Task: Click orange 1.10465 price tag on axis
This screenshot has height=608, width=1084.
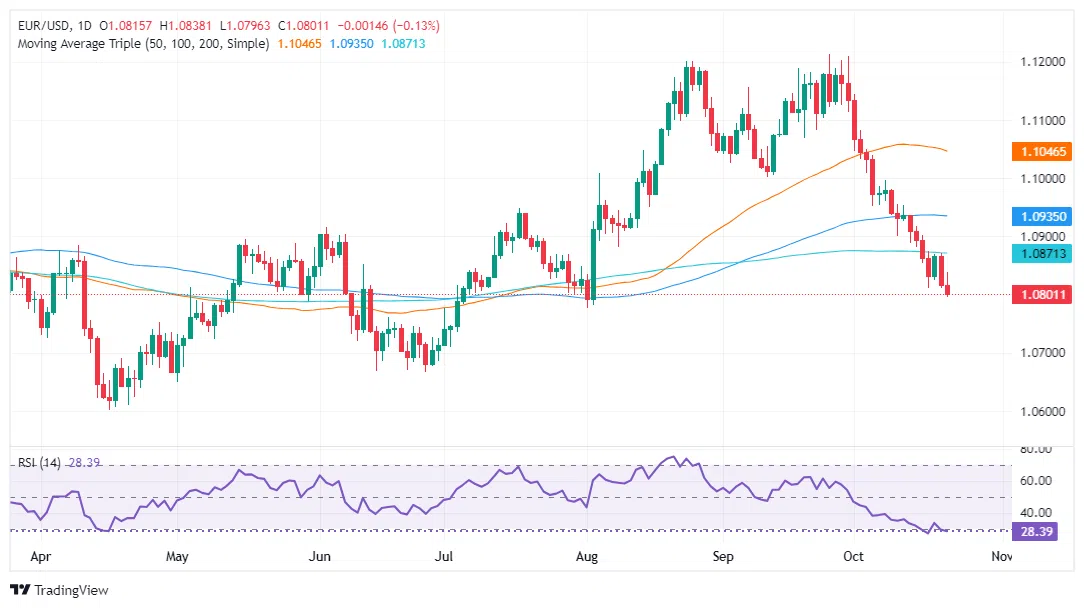Action: coord(1044,152)
